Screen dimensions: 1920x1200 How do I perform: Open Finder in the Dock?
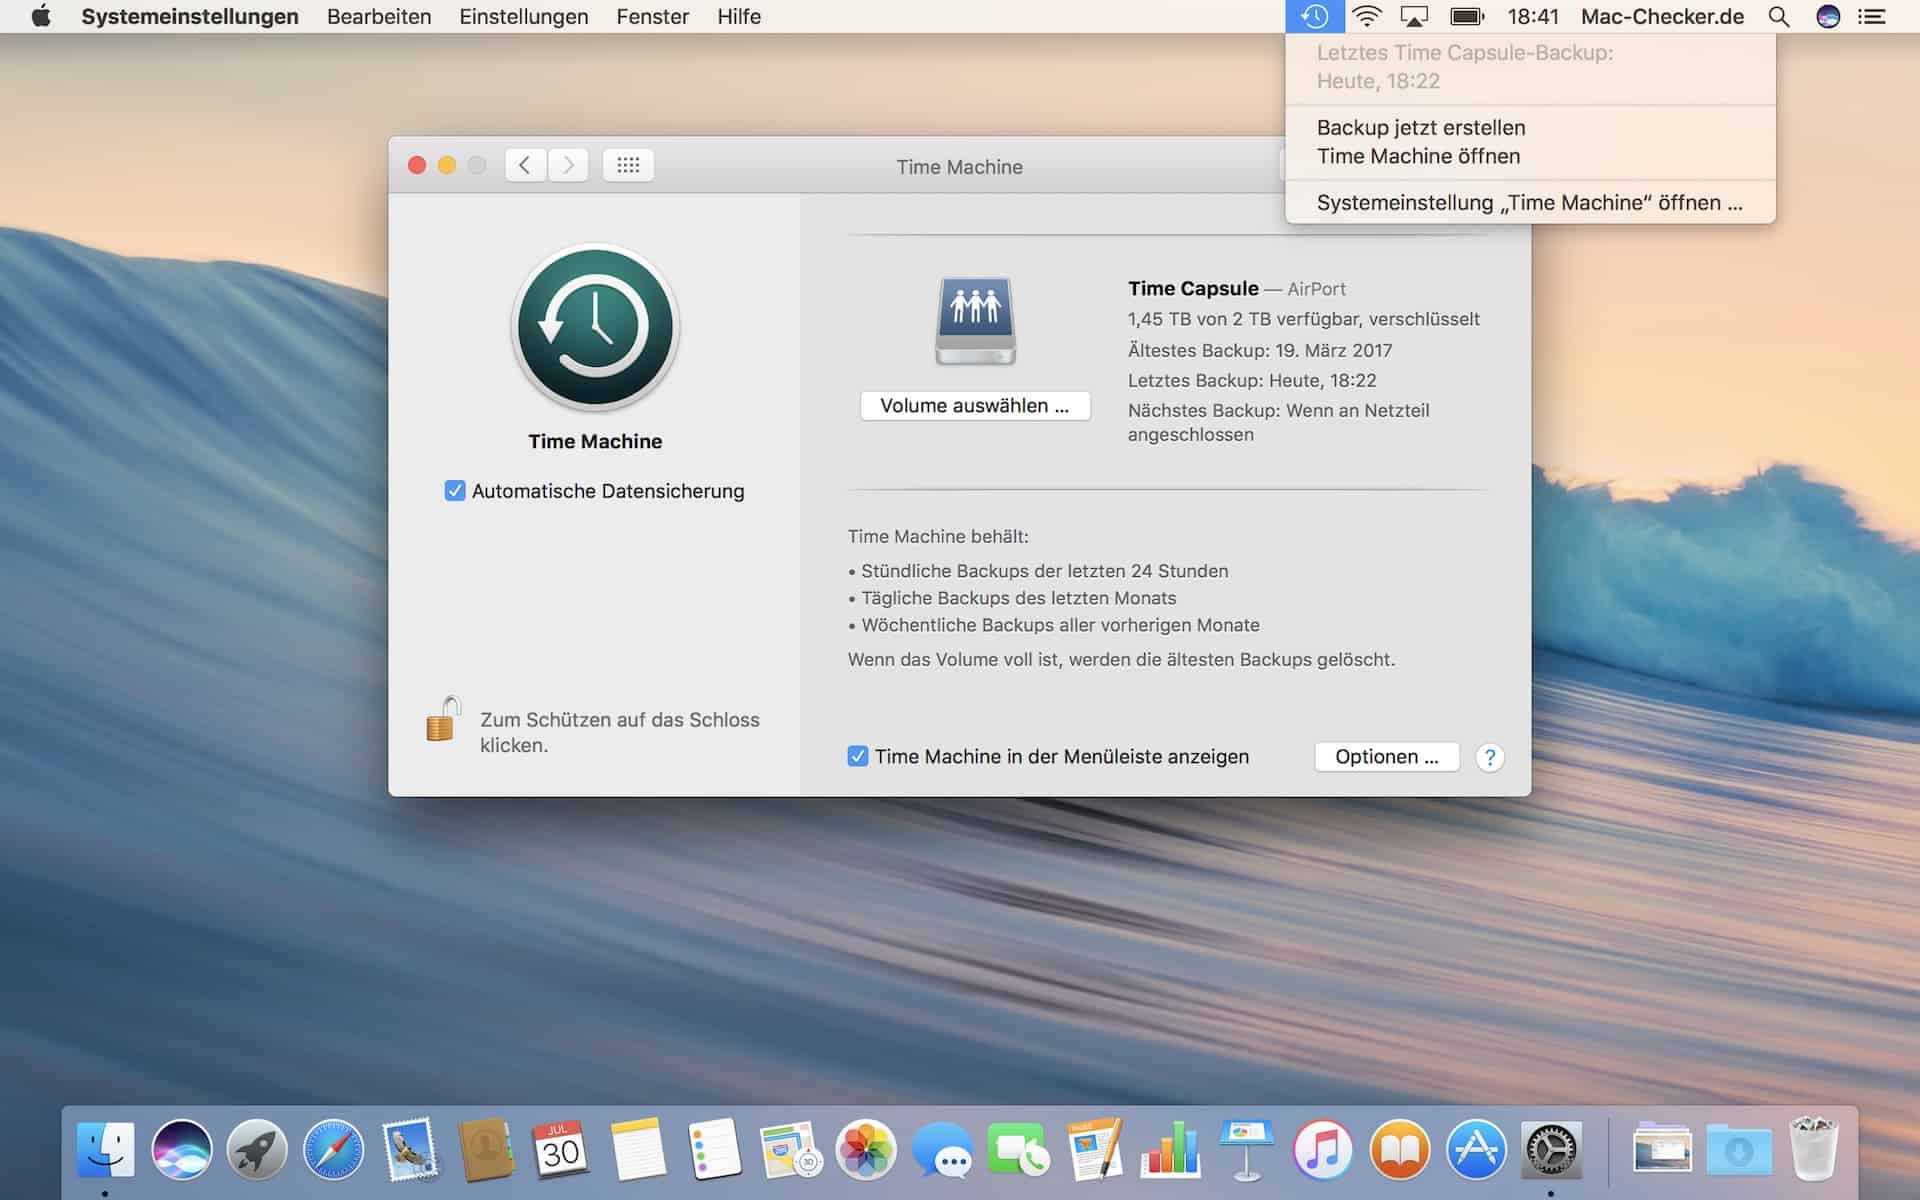point(105,1149)
